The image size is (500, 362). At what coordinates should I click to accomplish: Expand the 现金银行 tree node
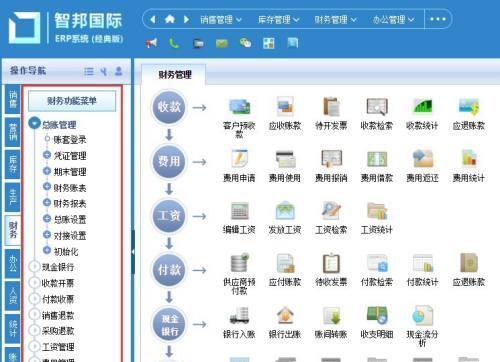34,267
